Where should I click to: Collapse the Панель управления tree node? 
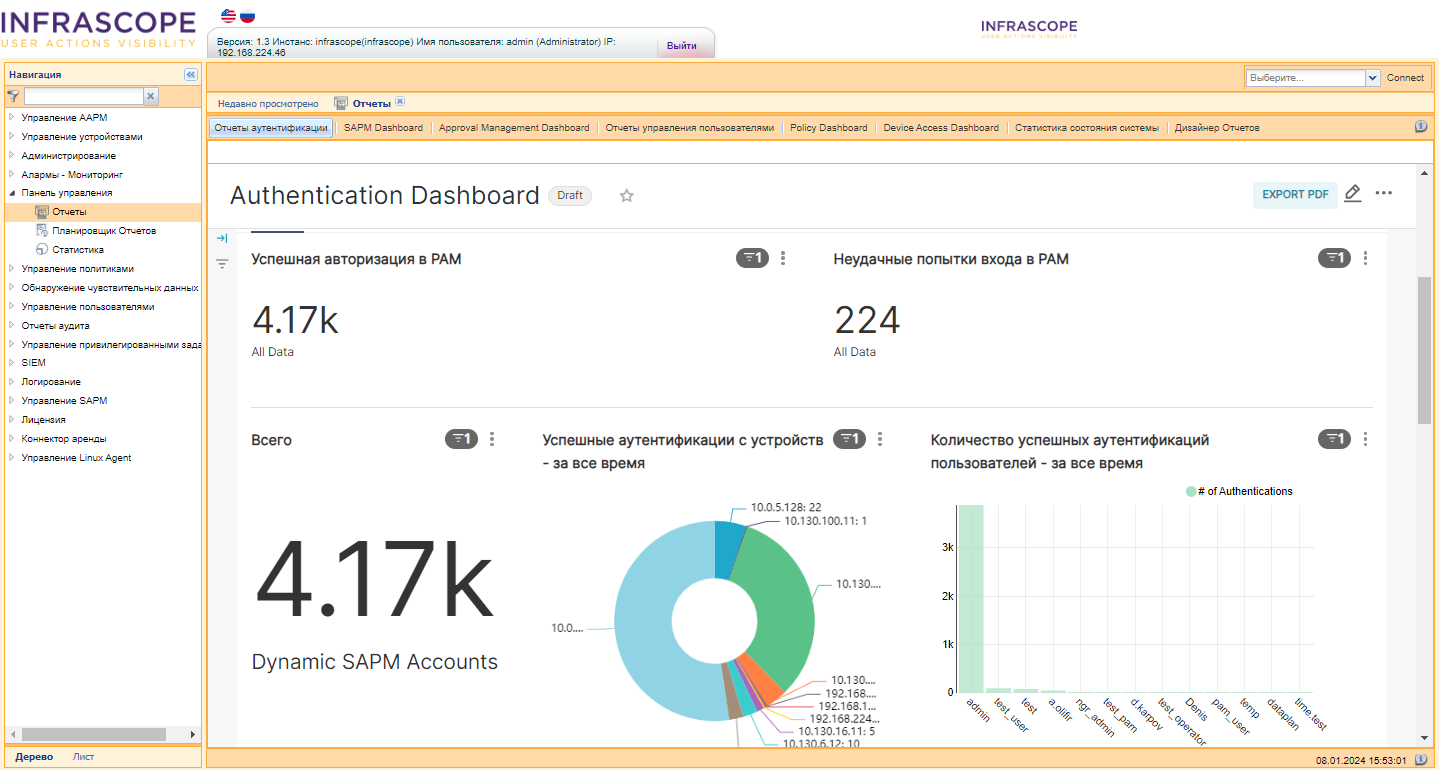pyautogui.click(x=12, y=193)
